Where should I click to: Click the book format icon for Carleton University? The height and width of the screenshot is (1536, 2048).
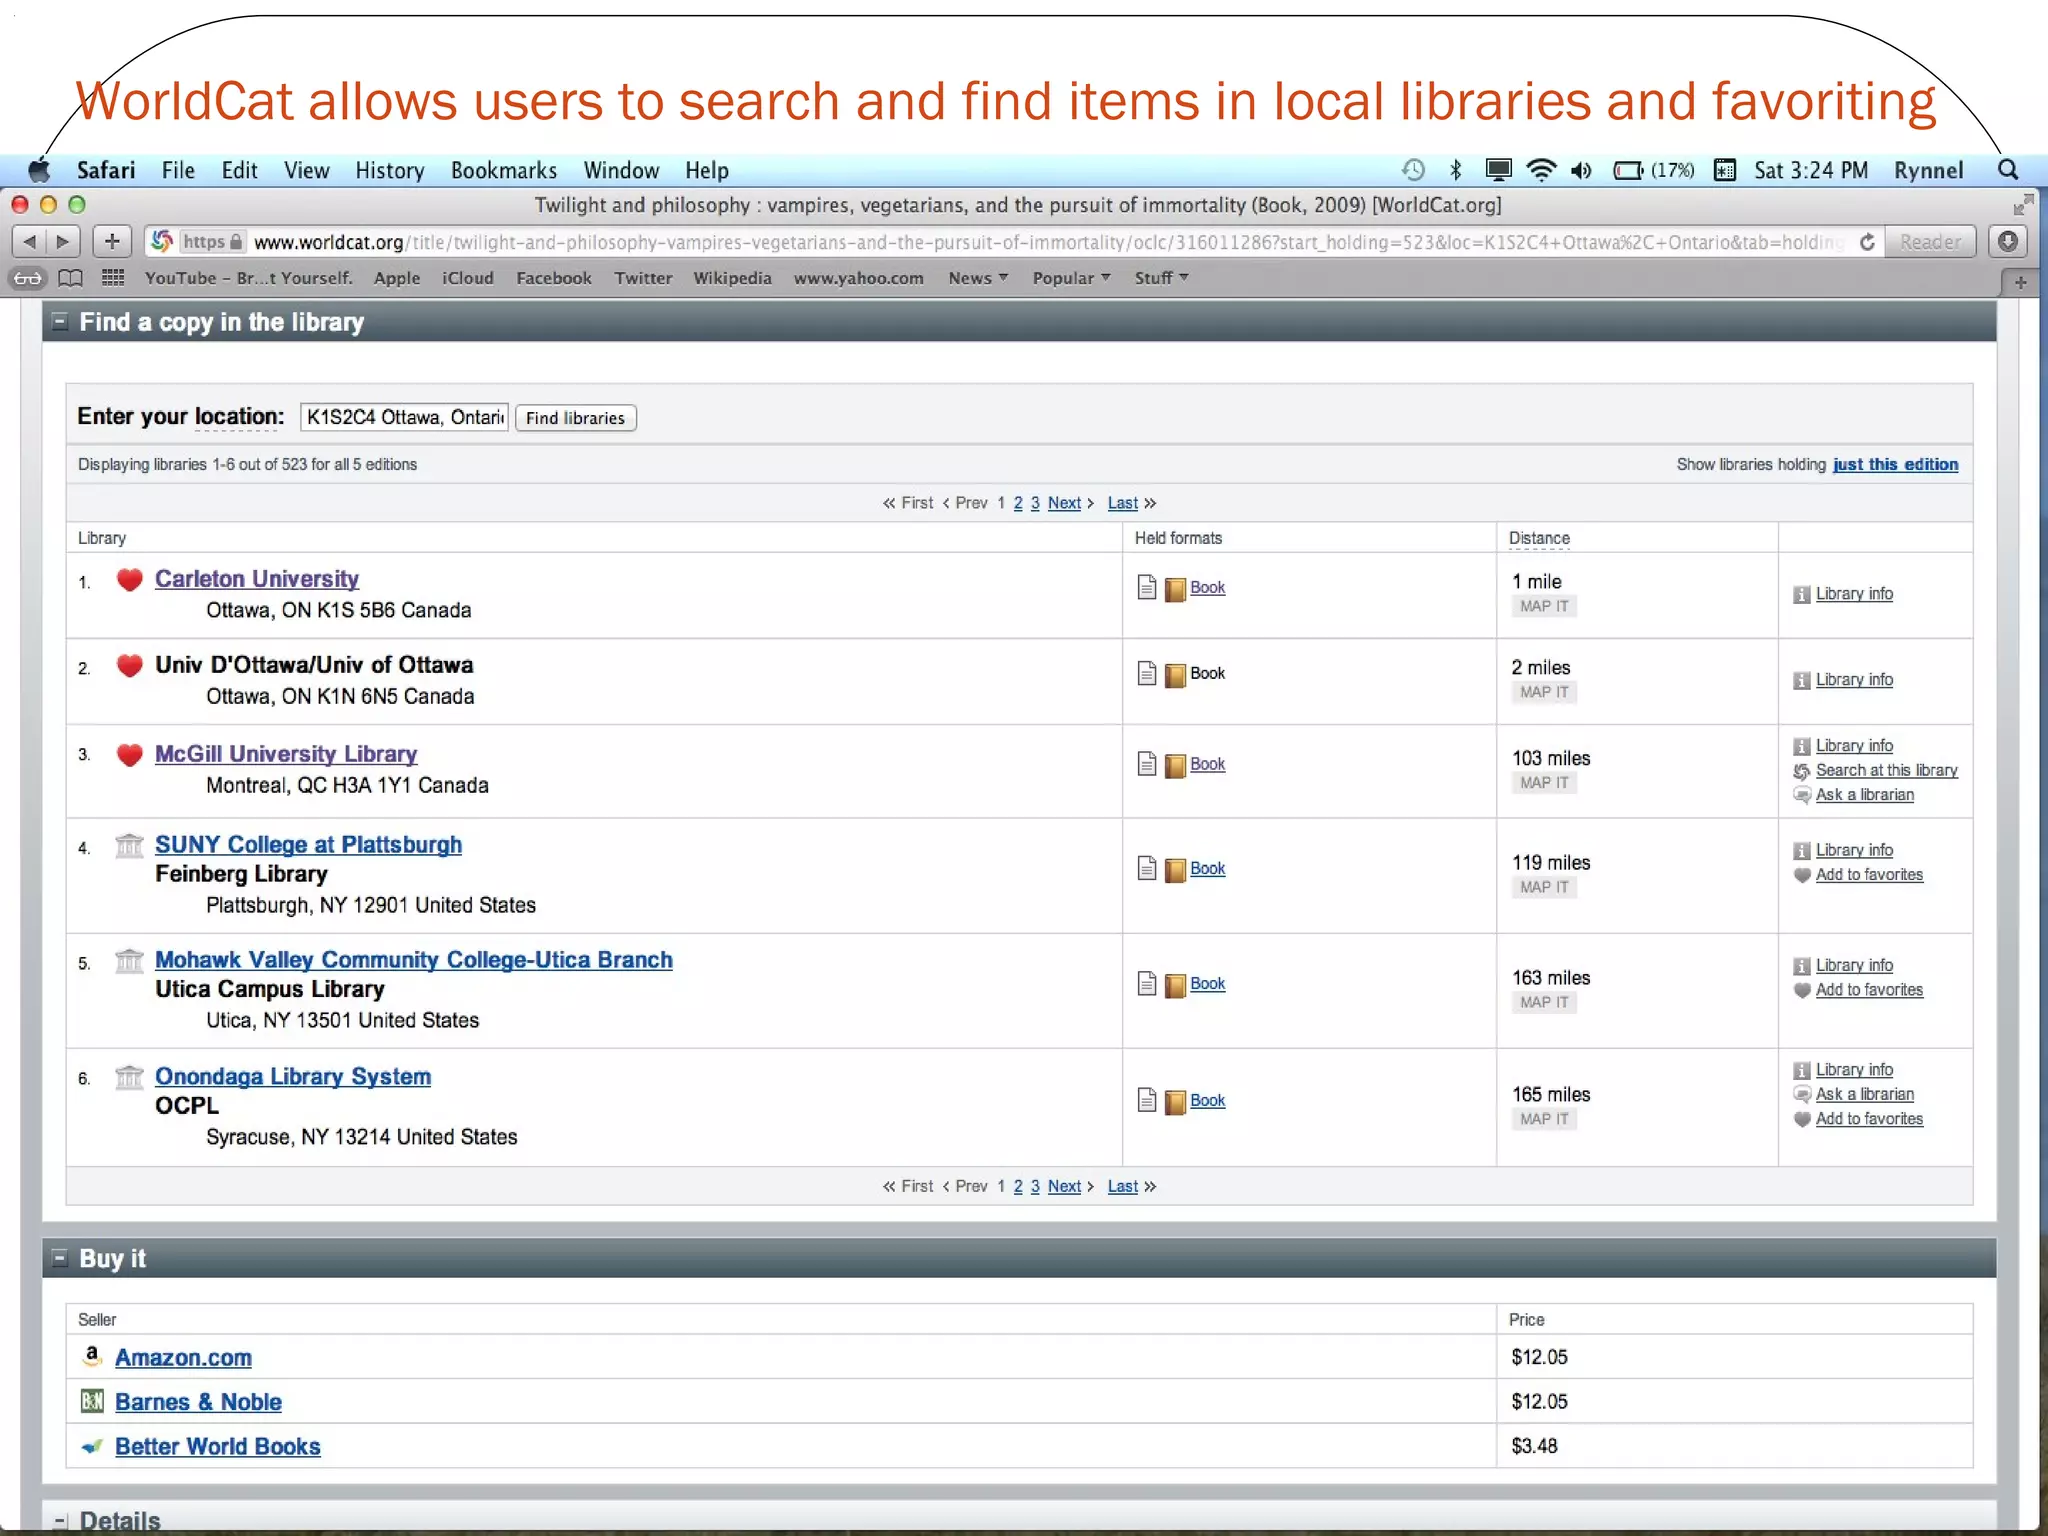point(1175,588)
